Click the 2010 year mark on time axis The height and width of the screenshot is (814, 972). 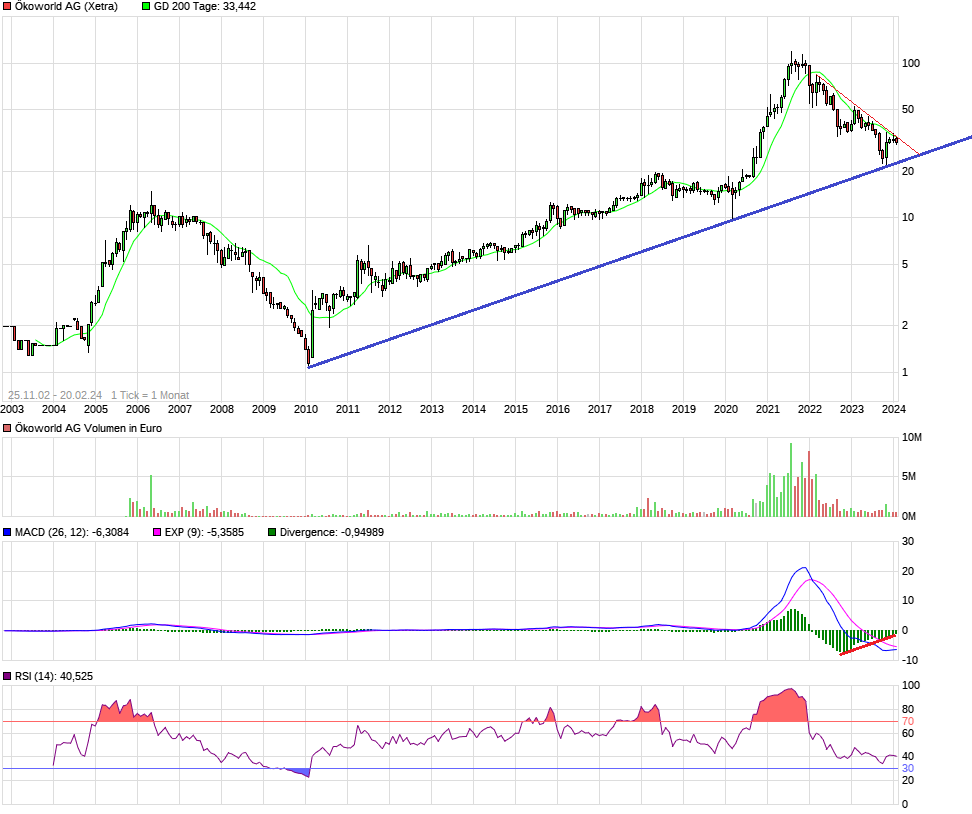pos(305,409)
